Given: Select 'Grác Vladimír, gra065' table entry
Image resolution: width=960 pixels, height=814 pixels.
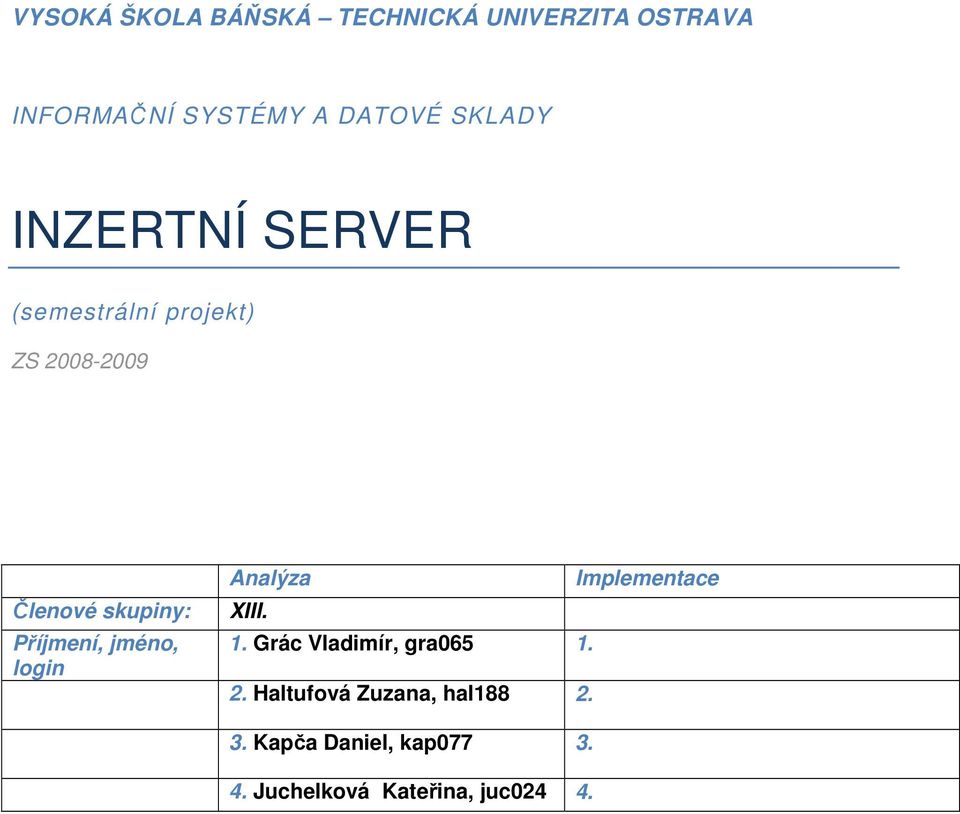Looking at the screenshot, I should point(363,643).
